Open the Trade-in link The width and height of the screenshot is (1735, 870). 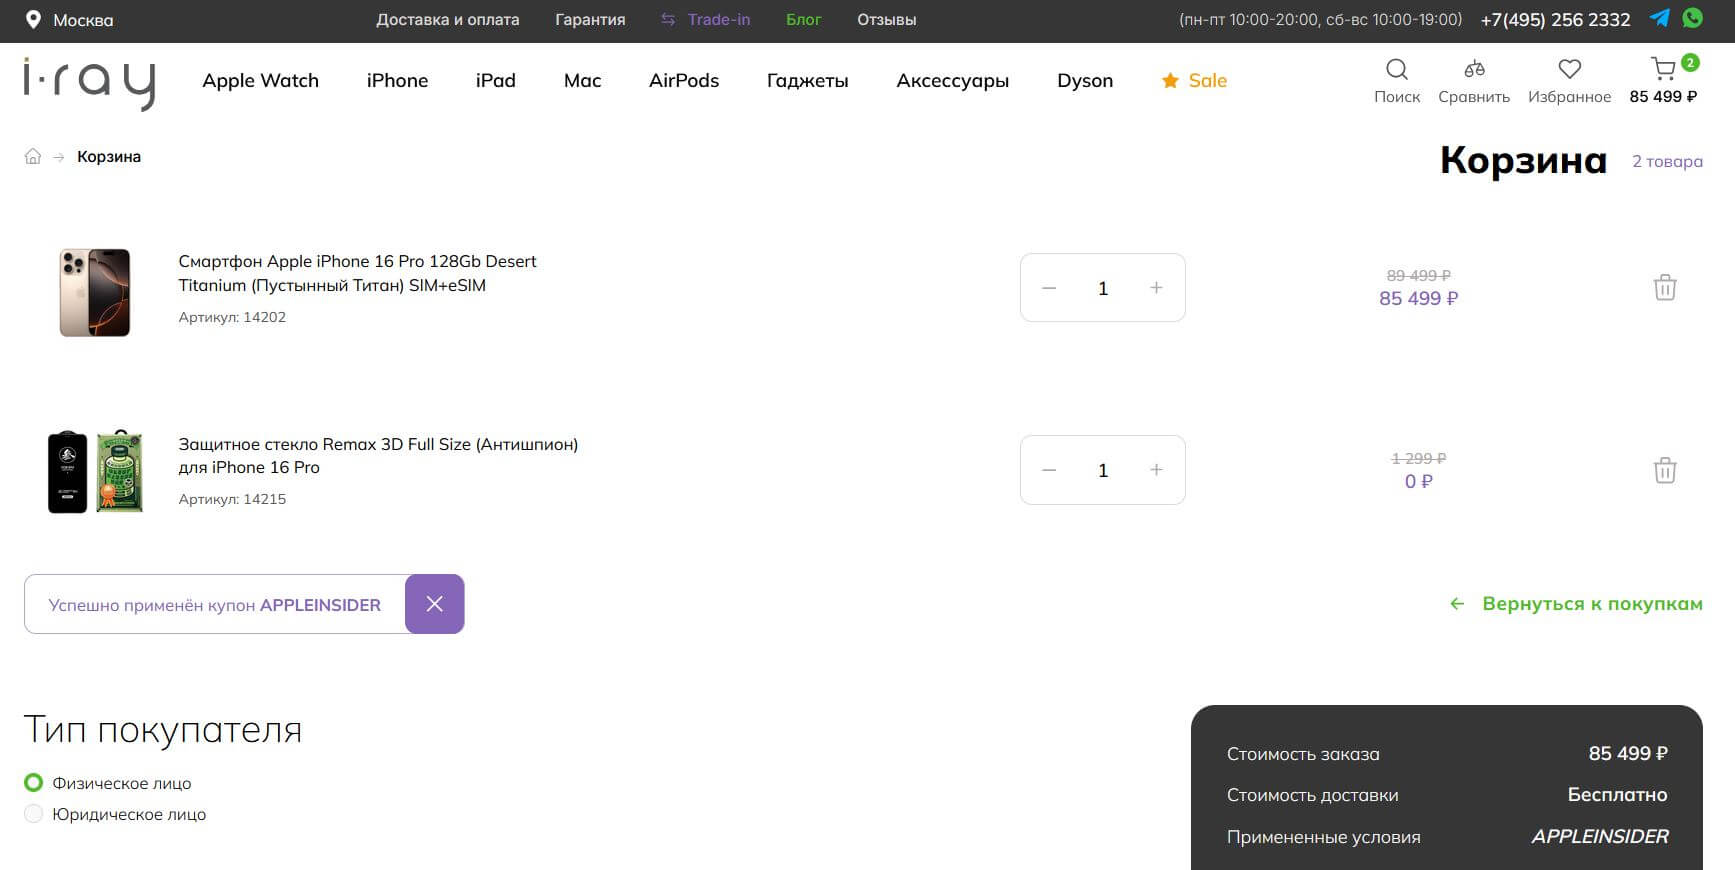[719, 19]
